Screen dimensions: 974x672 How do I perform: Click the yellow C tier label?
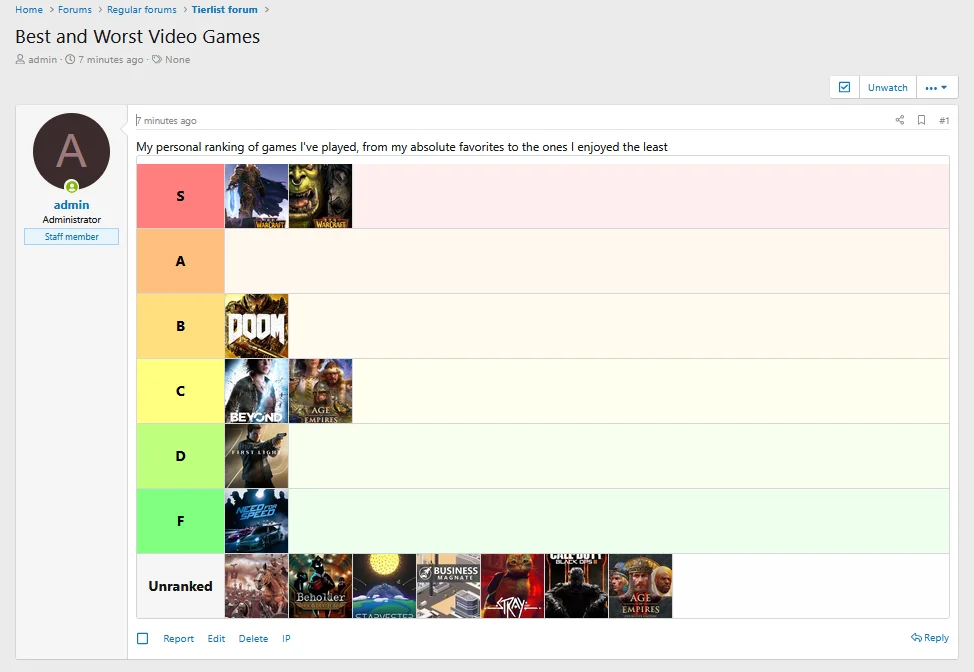(180, 391)
